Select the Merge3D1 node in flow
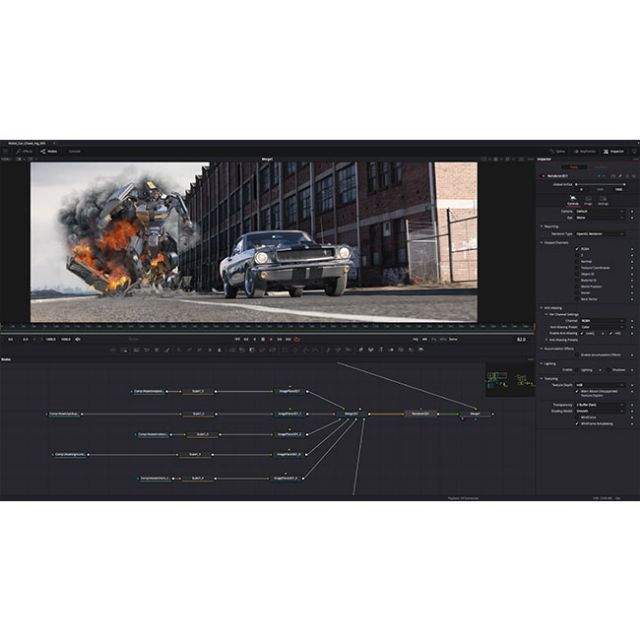The image size is (640, 640). click(x=351, y=414)
